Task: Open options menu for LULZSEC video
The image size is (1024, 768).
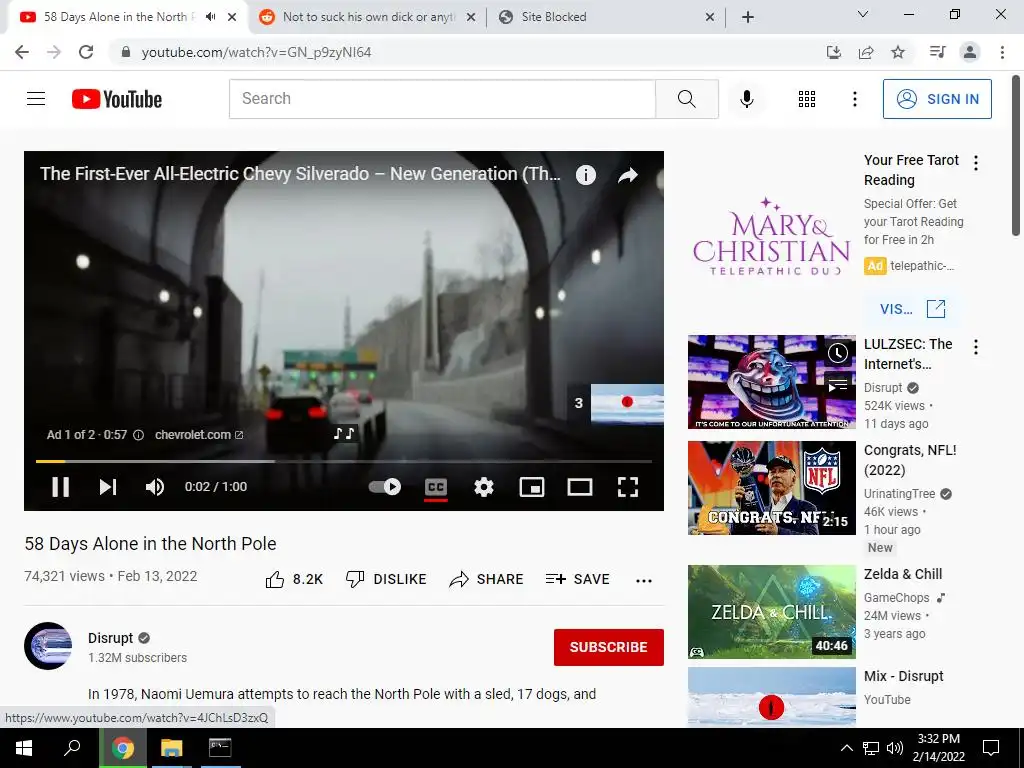Action: 976,347
